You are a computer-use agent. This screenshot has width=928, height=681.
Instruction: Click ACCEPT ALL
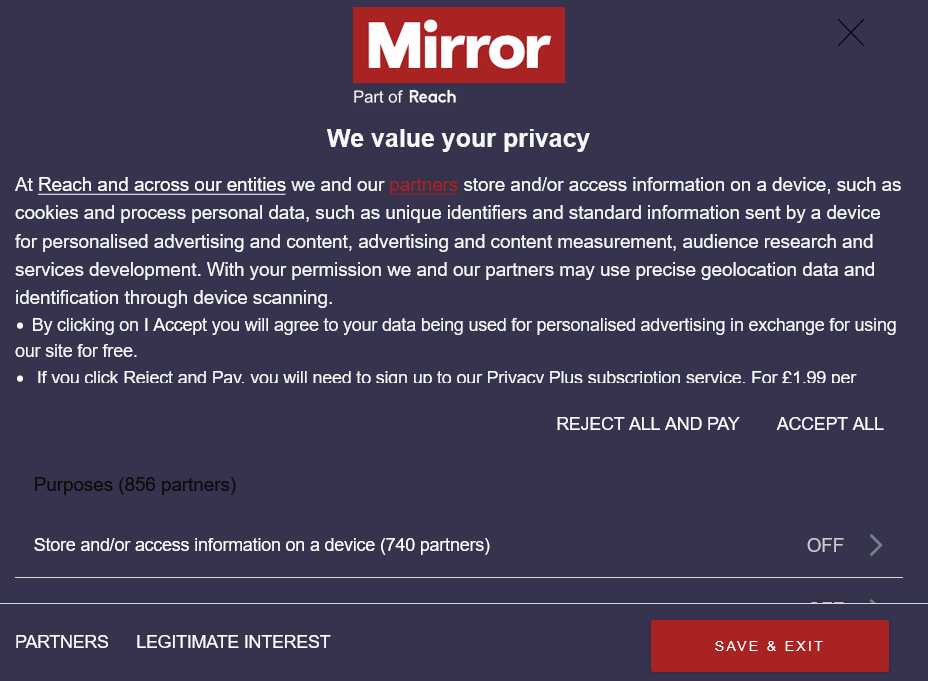pyautogui.click(x=830, y=424)
